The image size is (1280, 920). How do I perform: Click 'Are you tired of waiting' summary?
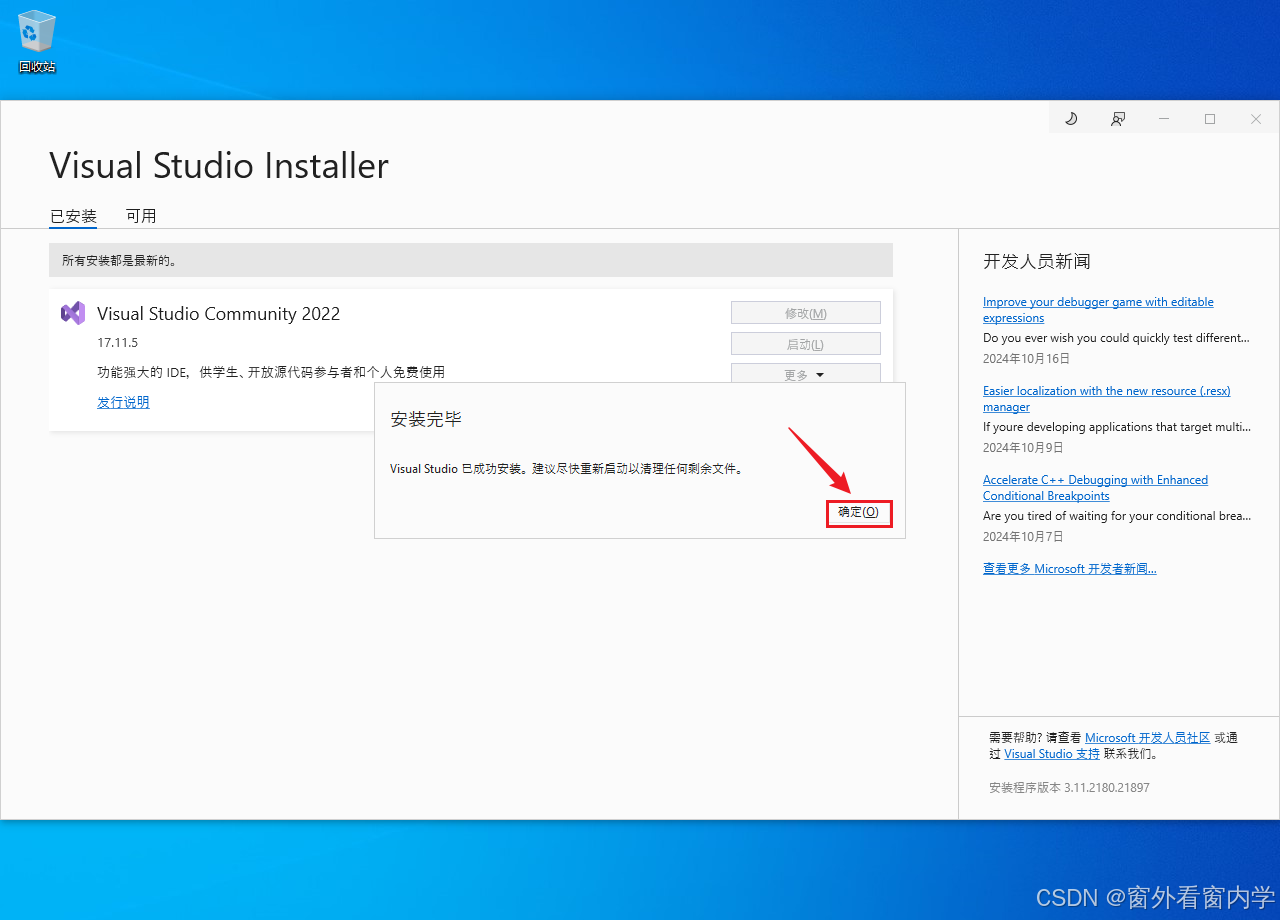[x=1117, y=516]
